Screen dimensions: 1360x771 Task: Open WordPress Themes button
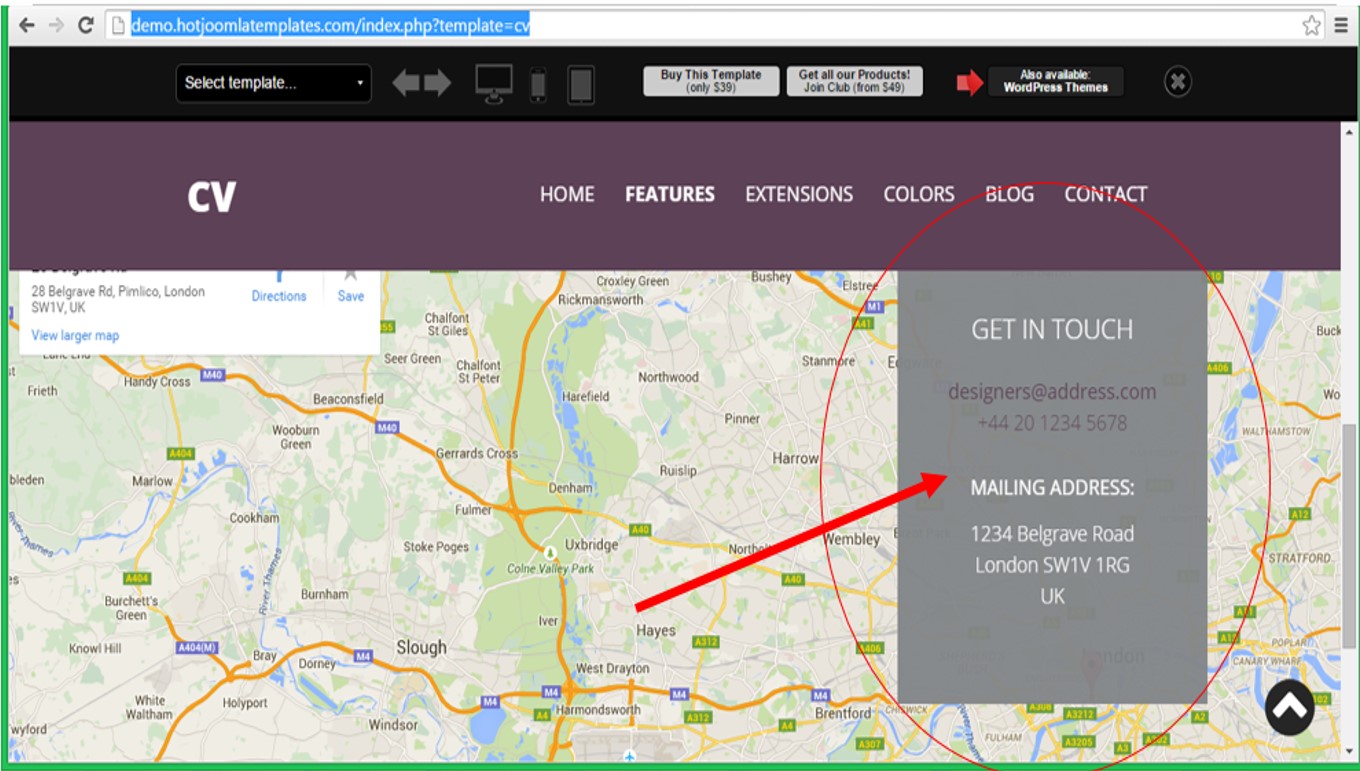click(1056, 81)
